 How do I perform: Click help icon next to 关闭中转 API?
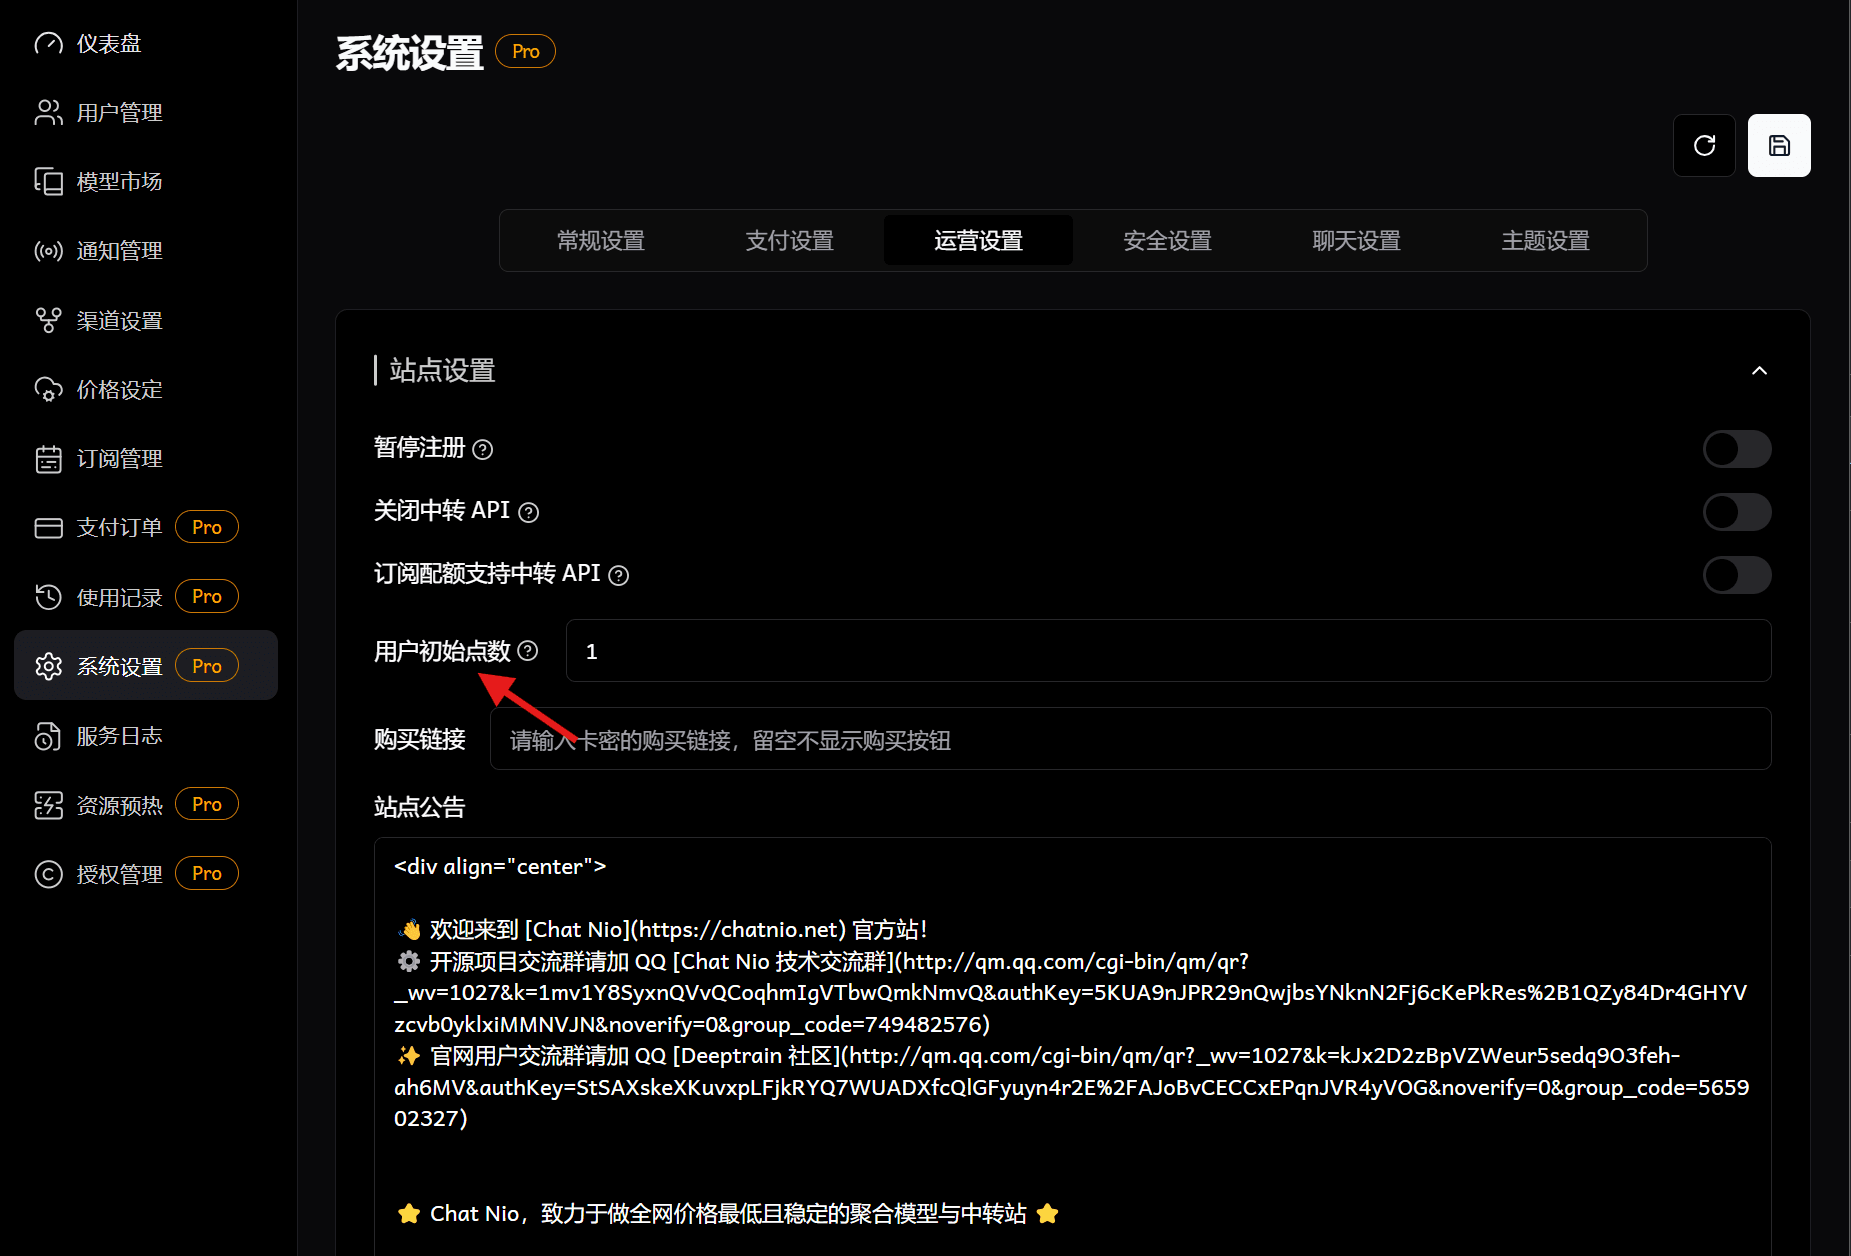pos(528,512)
